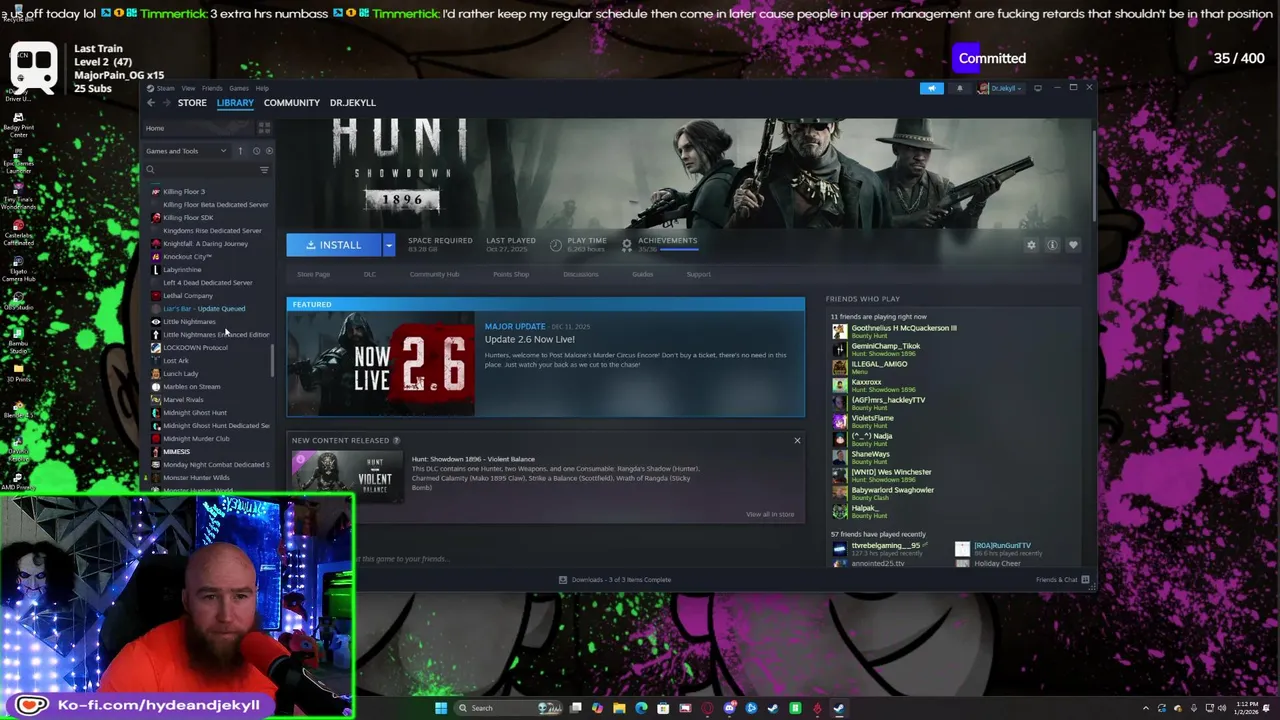Select Labyrinthine game entry
The height and width of the screenshot is (720, 1280).
[182, 269]
